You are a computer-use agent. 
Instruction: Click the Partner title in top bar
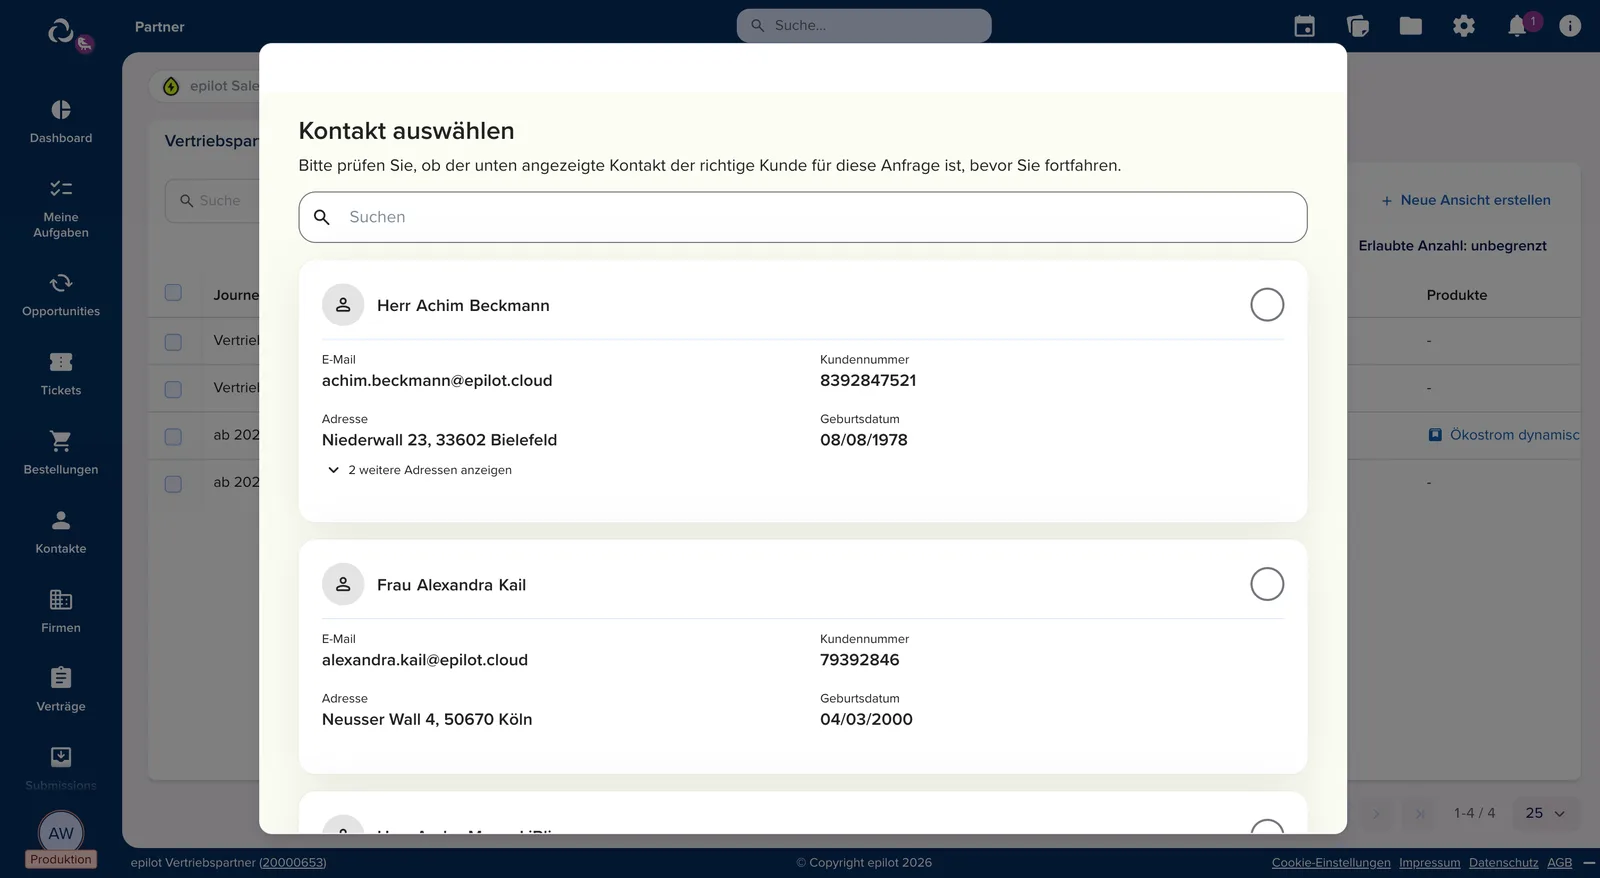160,27
